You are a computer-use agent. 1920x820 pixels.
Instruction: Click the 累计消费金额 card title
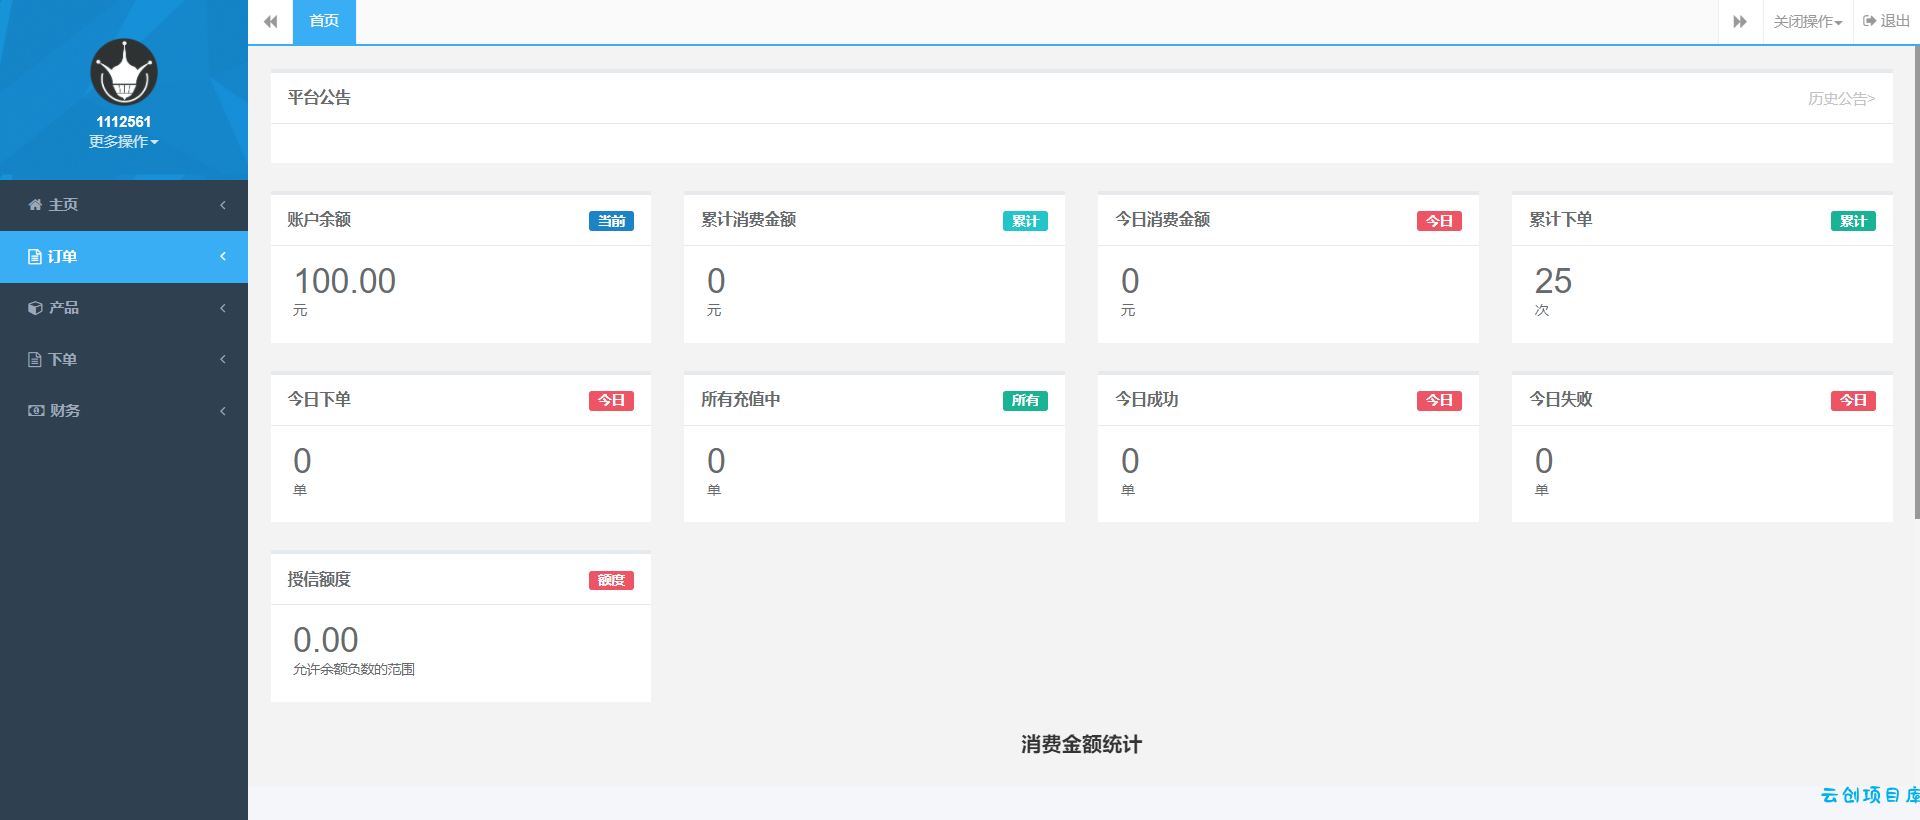749,219
